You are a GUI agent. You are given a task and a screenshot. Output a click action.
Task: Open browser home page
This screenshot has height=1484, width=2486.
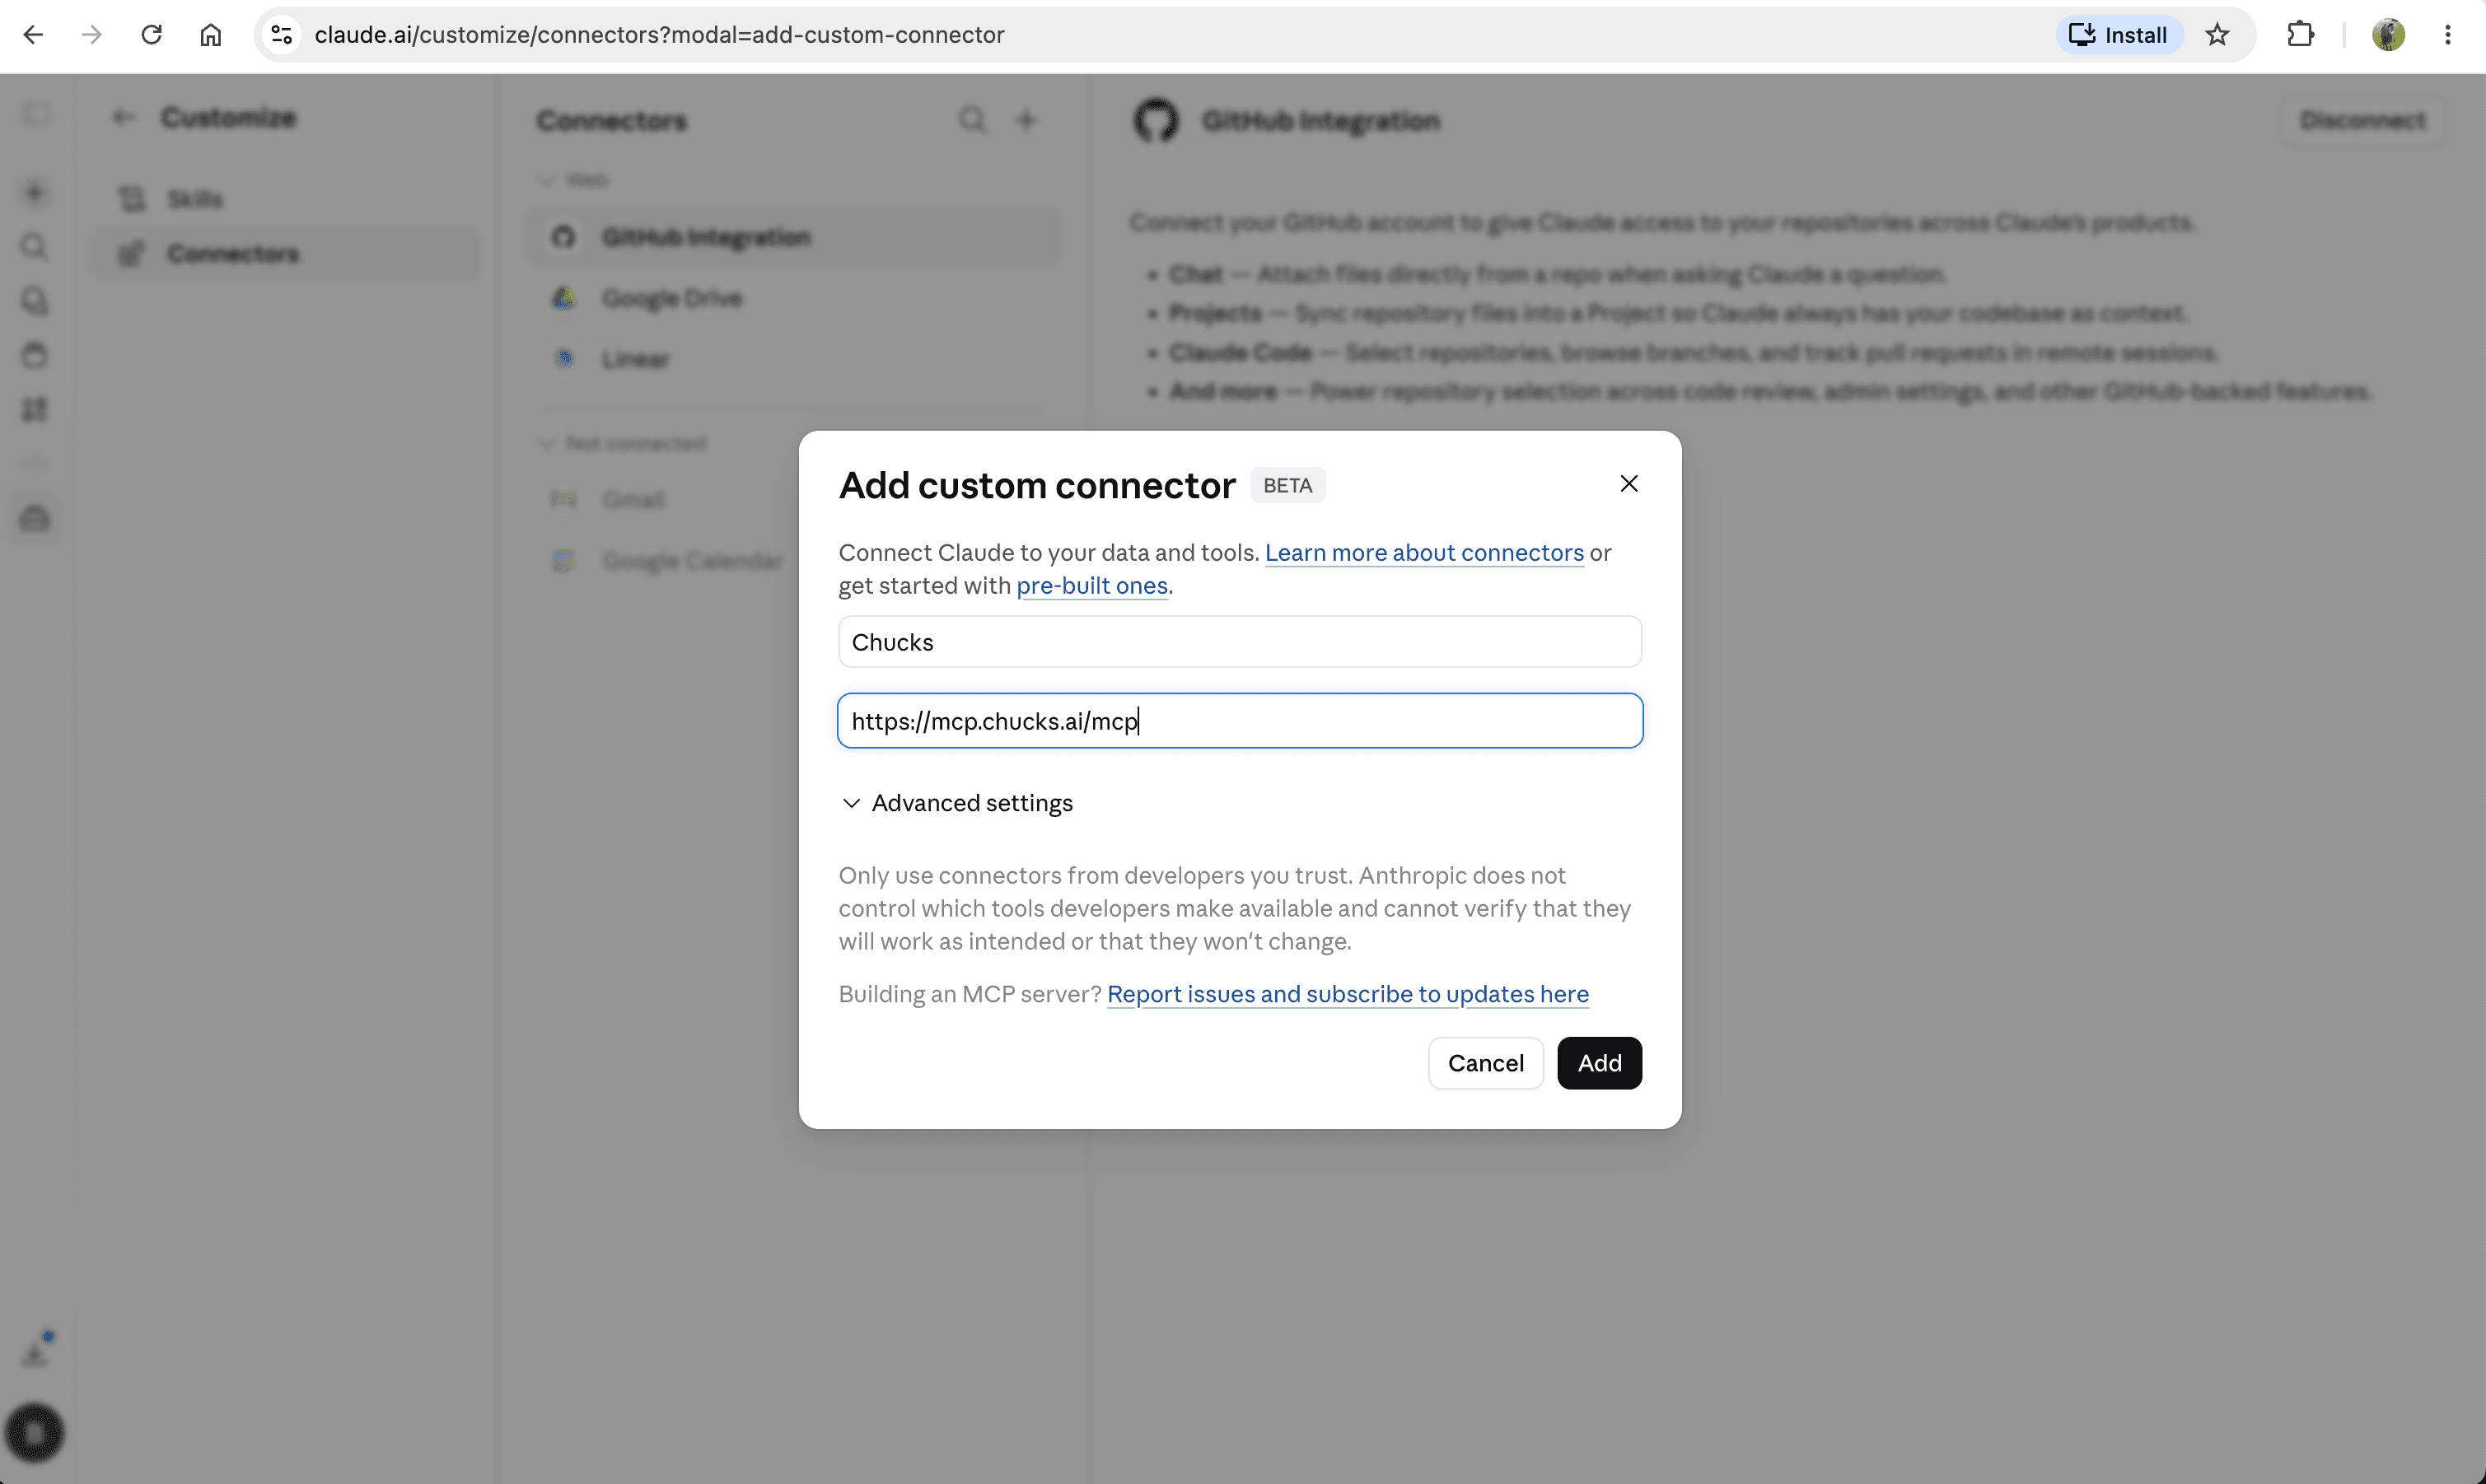coord(210,35)
